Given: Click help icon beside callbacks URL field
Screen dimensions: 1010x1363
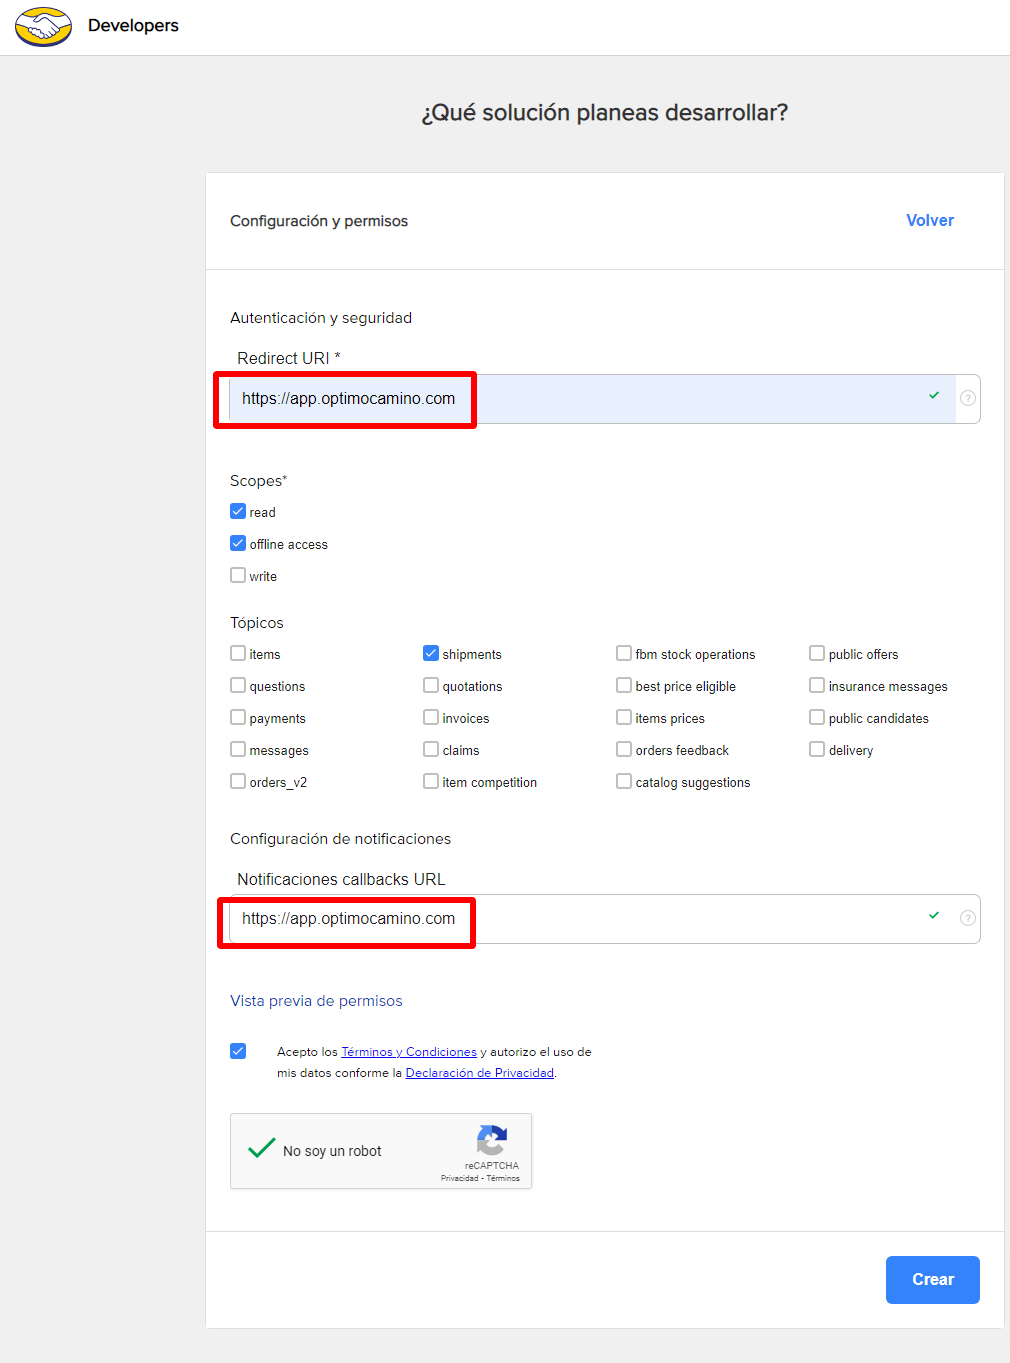Looking at the screenshot, I should click(x=967, y=918).
